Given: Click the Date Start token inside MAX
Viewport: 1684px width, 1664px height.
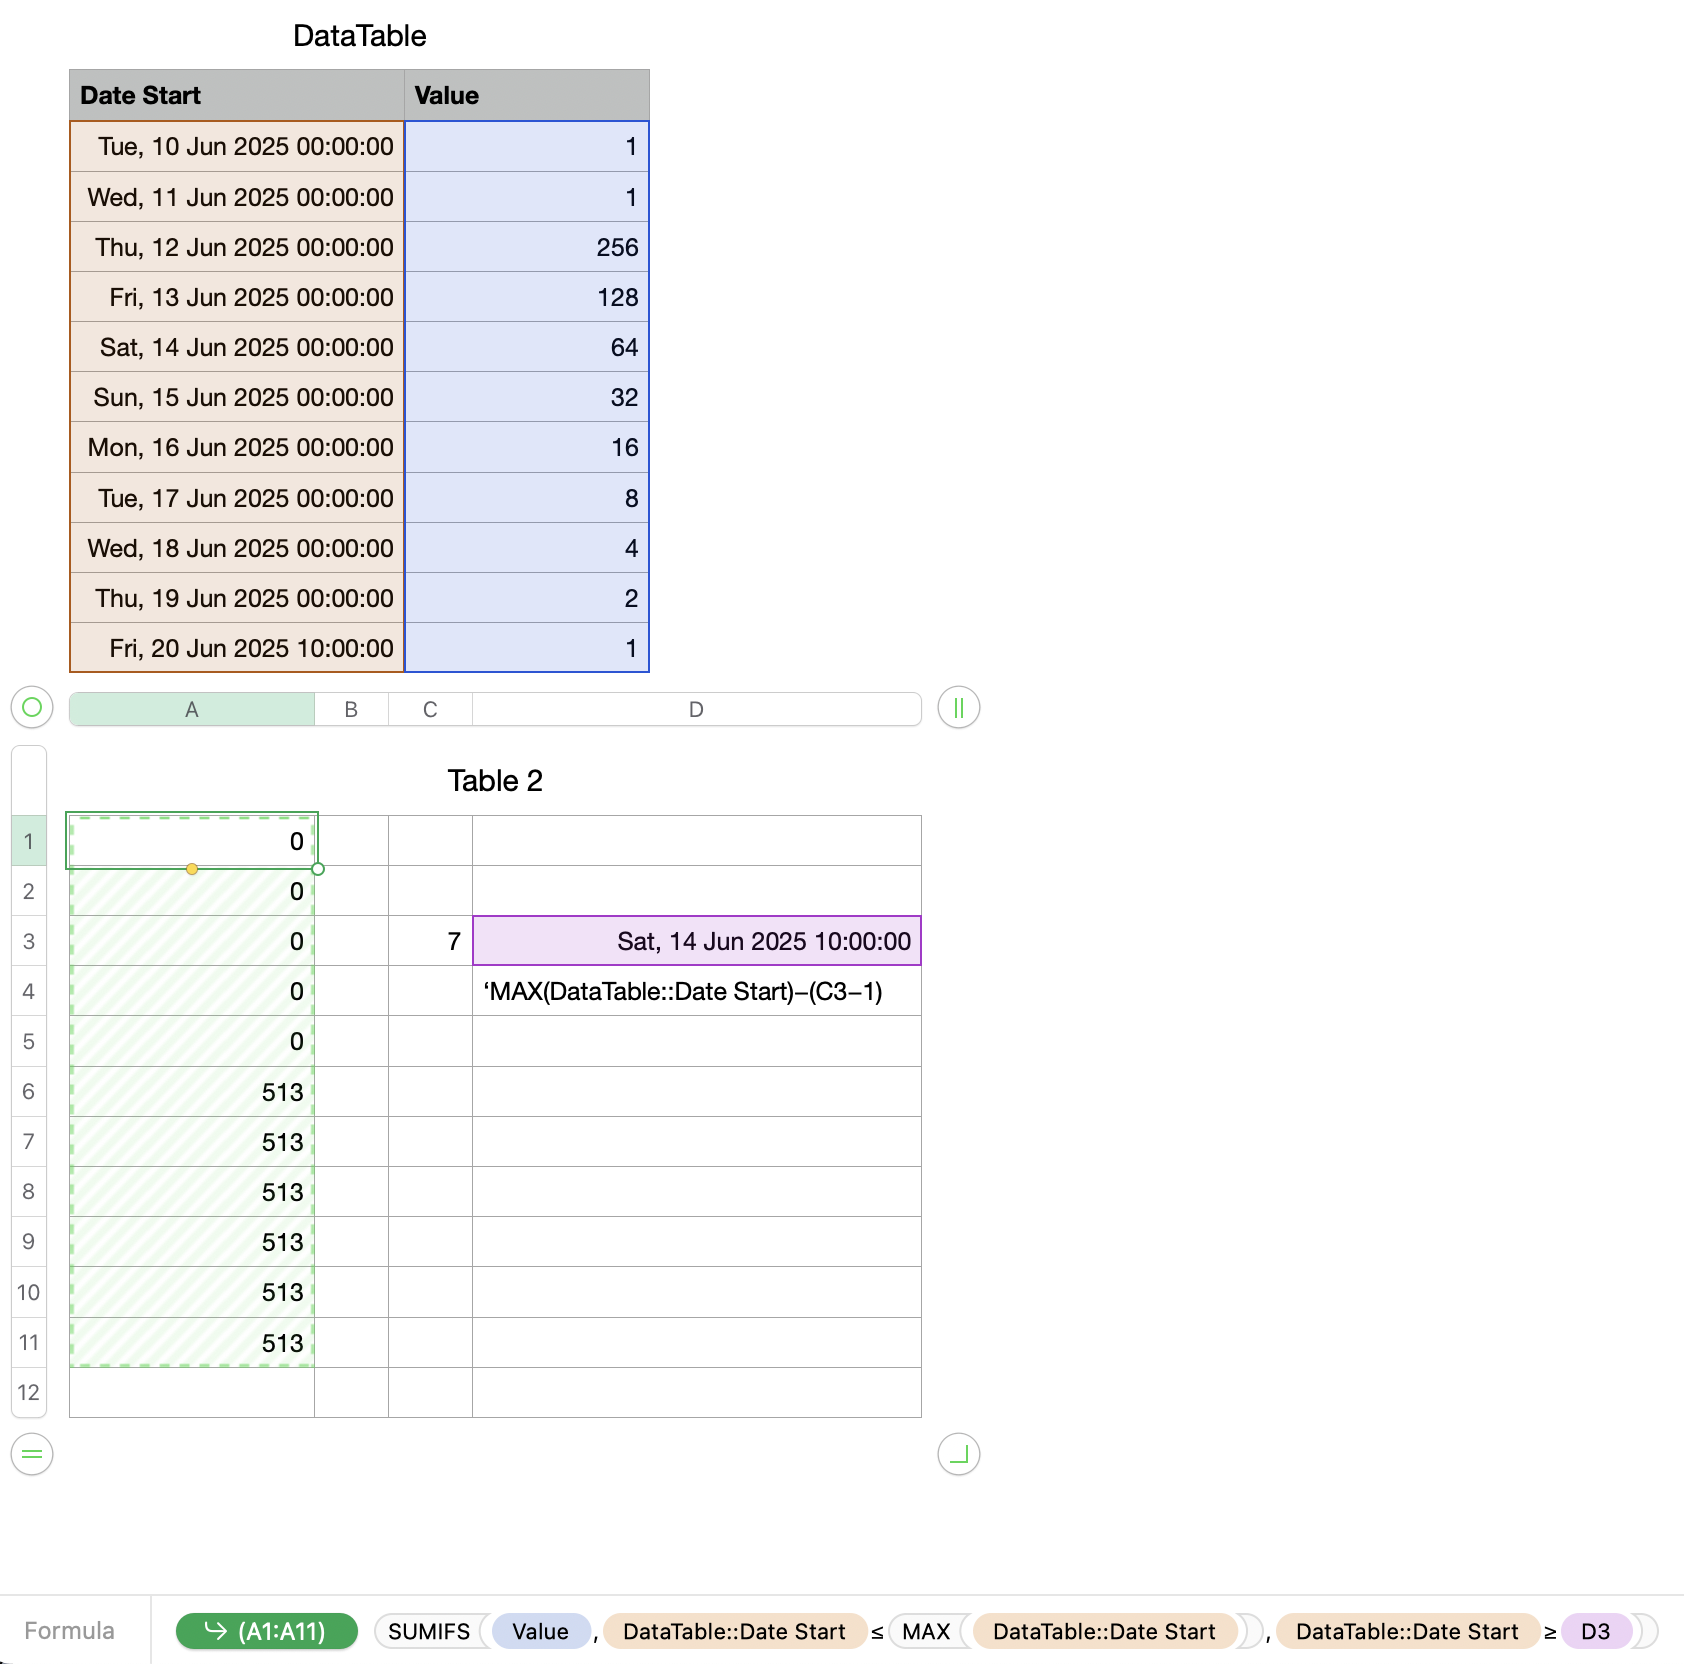Looking at the screenshot, I should 1104,1631.
